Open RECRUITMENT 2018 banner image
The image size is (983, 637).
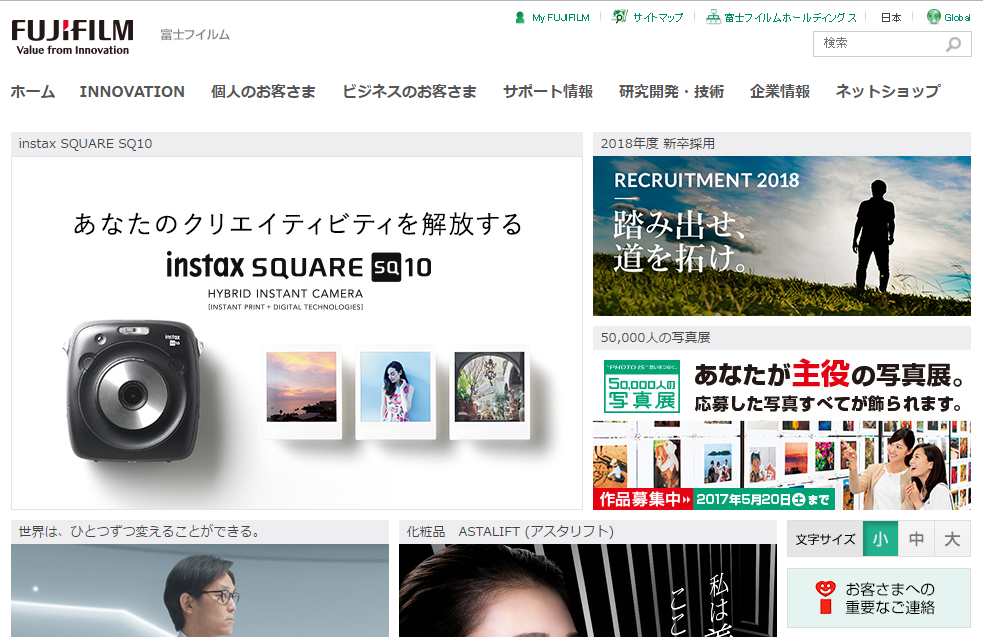tap(782, 236)
